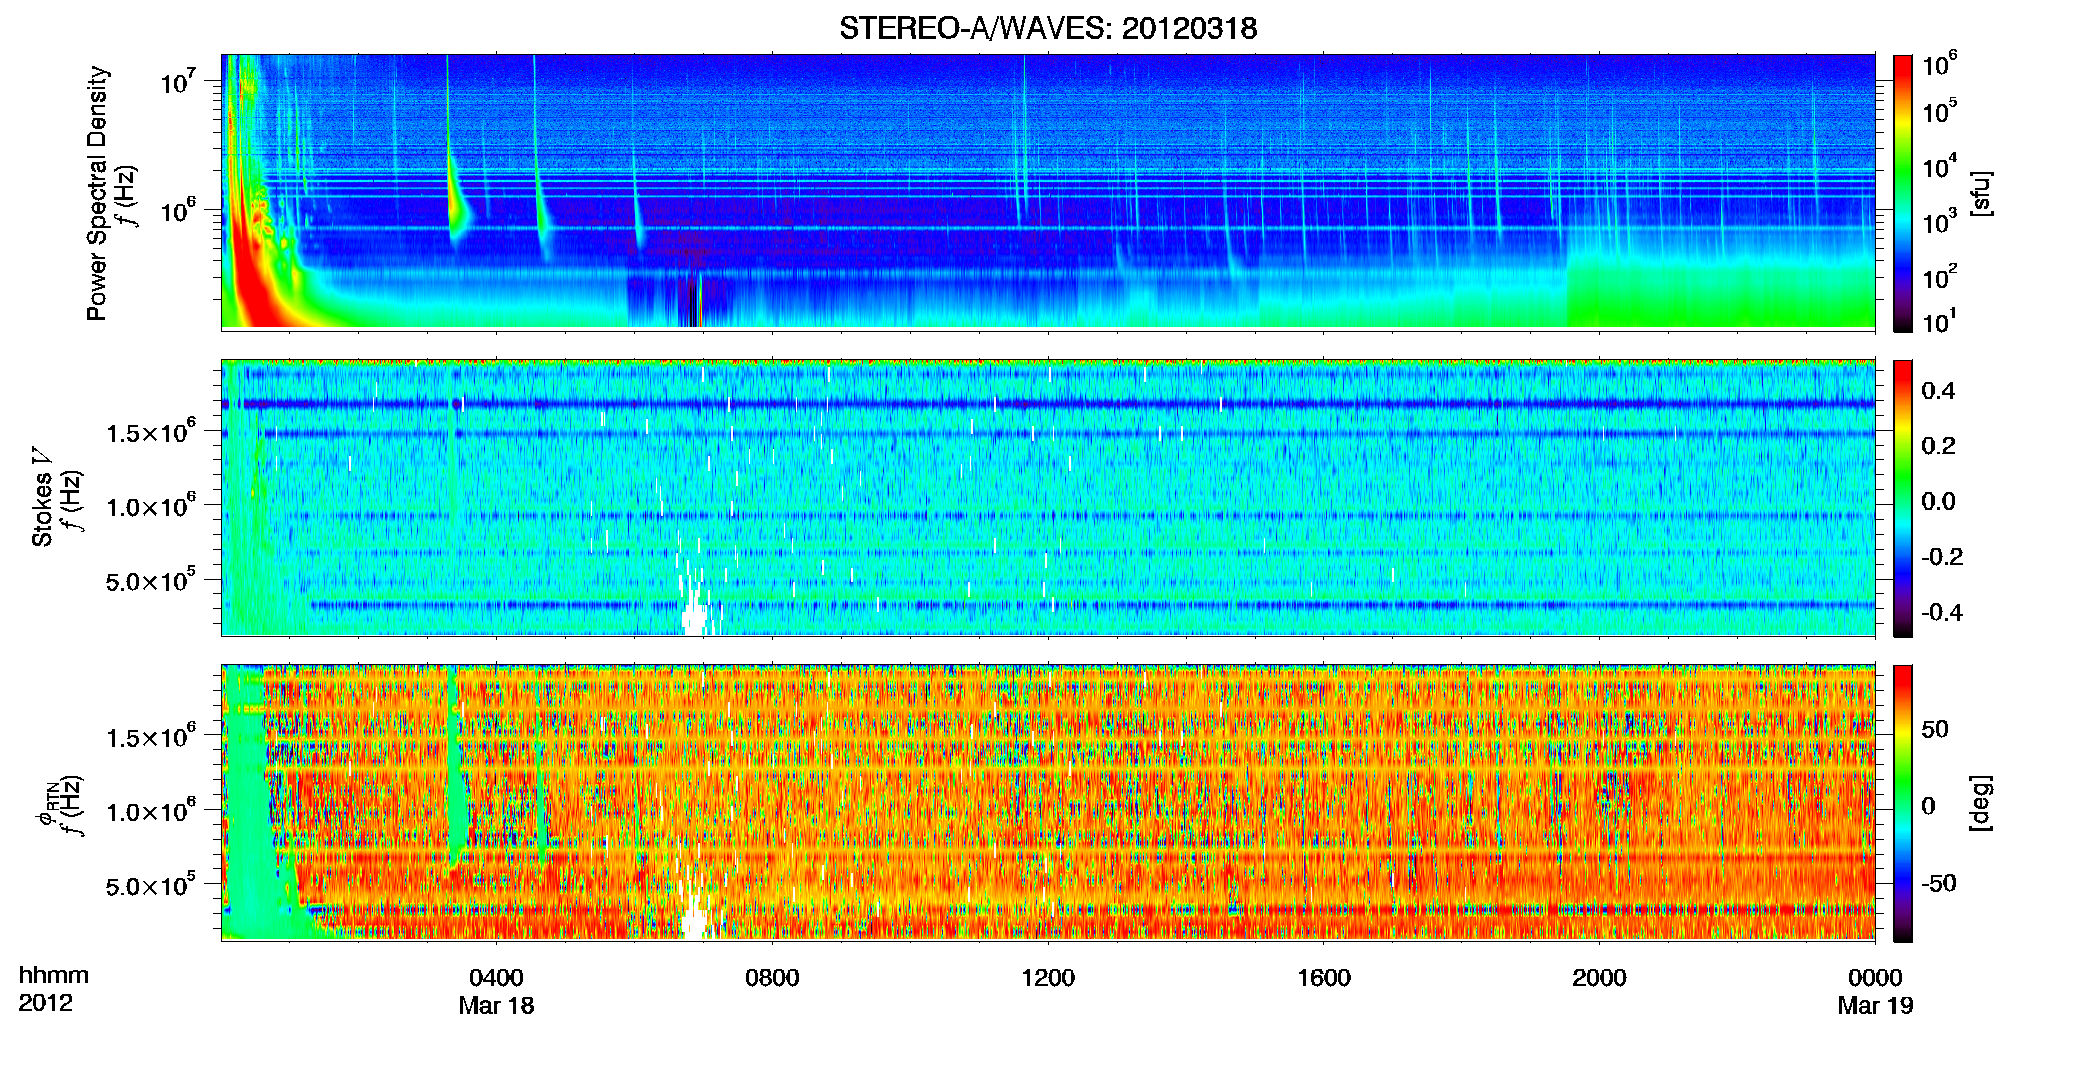Screen dimensions: 2096x1080
Task: Click the 0 tick on the degrees colorbar
Action: pyautogui.click(x=1929, y=806)
